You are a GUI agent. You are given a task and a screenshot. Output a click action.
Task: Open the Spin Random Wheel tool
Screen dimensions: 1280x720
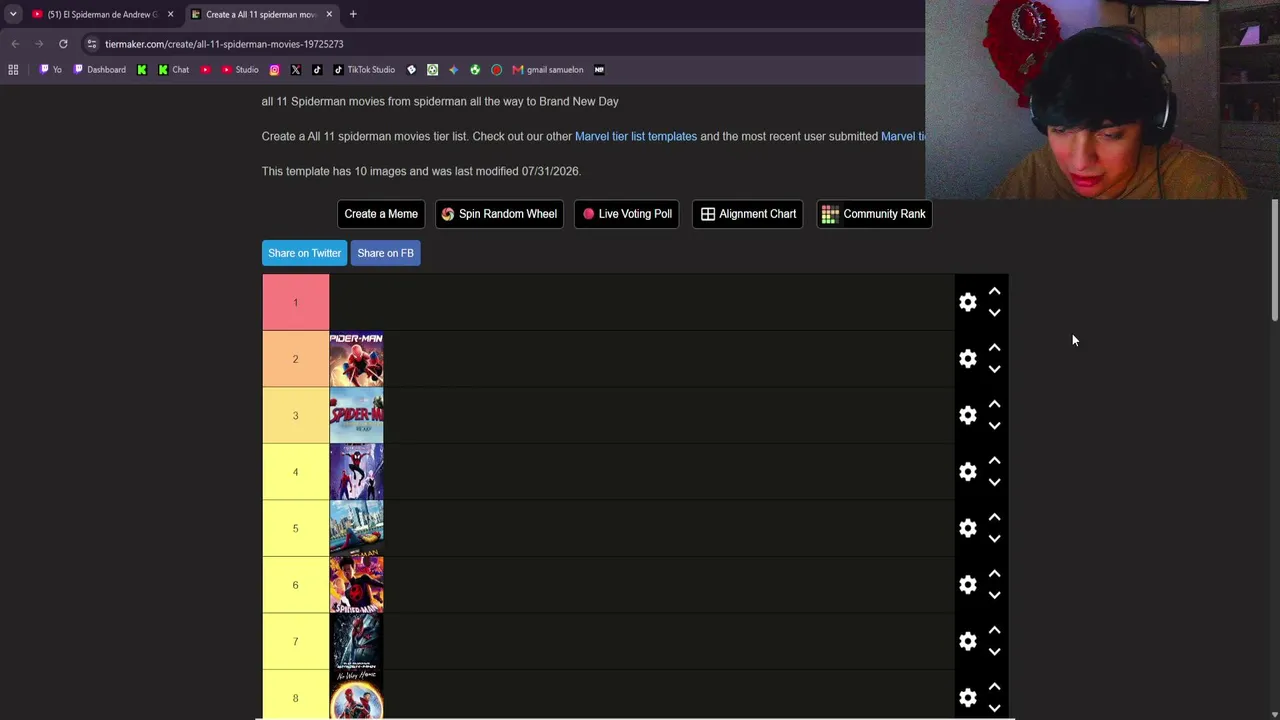tap(499, 214)
